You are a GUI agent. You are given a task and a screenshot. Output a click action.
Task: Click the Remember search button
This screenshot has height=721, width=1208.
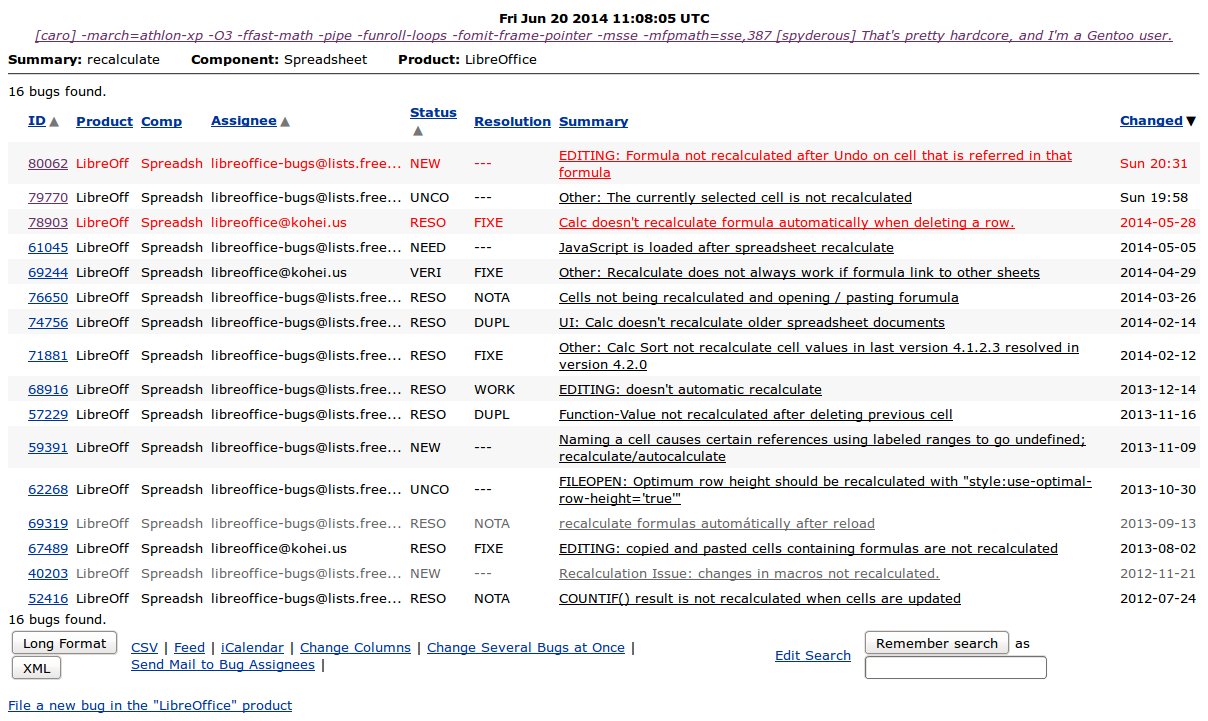click(937, 643)
